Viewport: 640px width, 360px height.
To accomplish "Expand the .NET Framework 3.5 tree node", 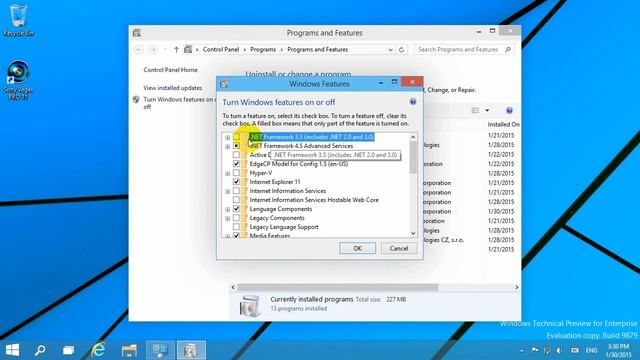I will click(x=228, y=138).
